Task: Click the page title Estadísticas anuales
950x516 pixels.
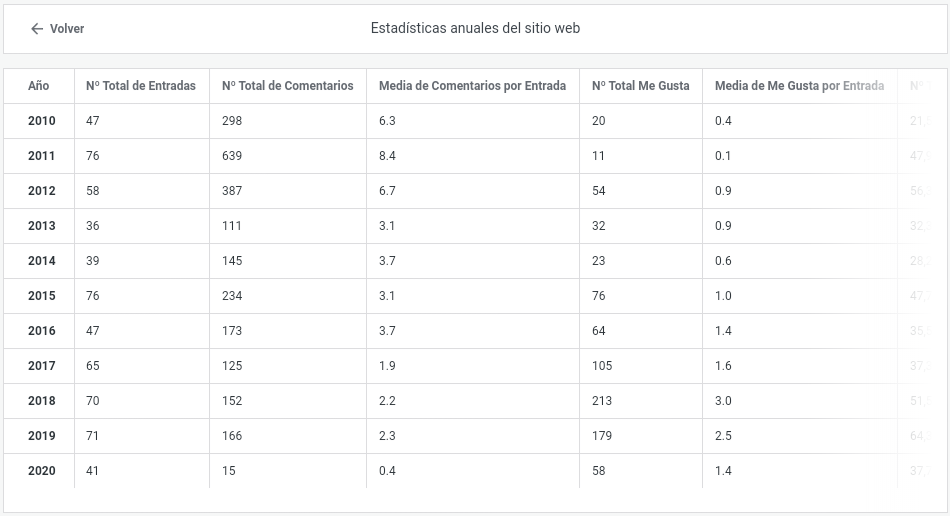Action: 475,29
